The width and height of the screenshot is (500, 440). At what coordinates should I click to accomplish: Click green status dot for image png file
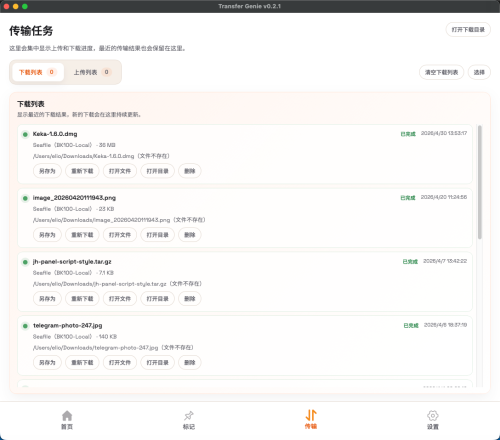pyautogui.click(x=25, y=198)
